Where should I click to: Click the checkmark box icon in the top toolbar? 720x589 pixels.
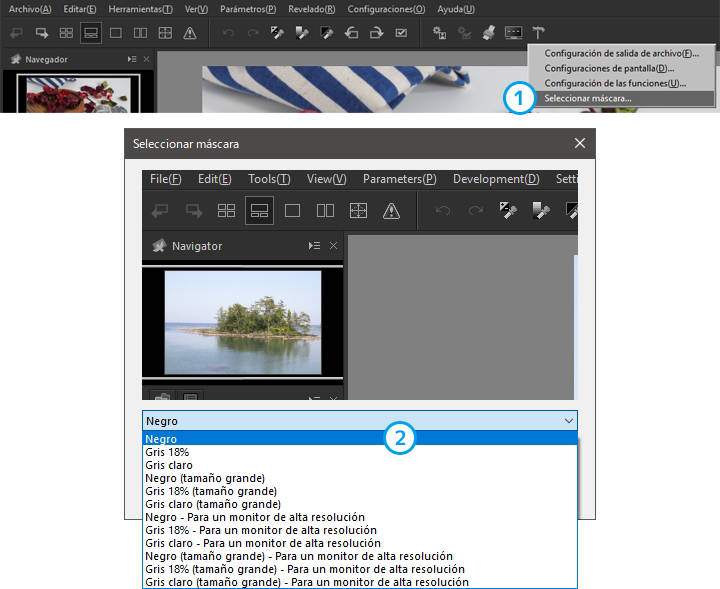401,33
